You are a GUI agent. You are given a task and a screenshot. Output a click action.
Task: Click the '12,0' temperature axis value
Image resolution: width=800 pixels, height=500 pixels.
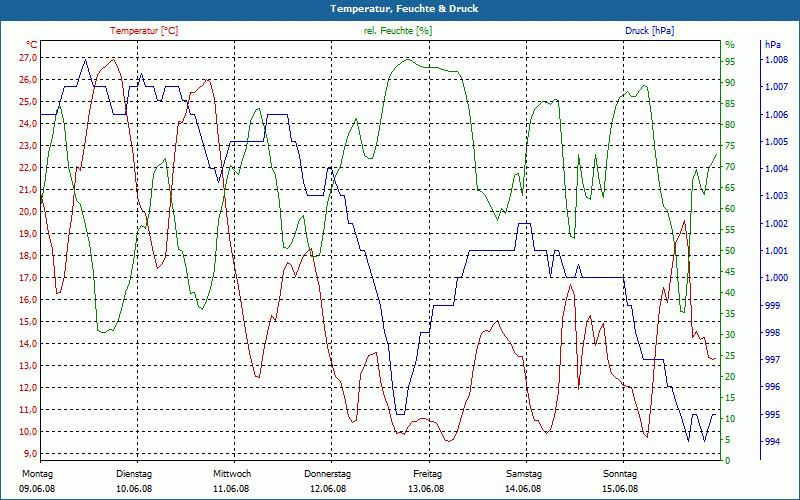(28, 388)
